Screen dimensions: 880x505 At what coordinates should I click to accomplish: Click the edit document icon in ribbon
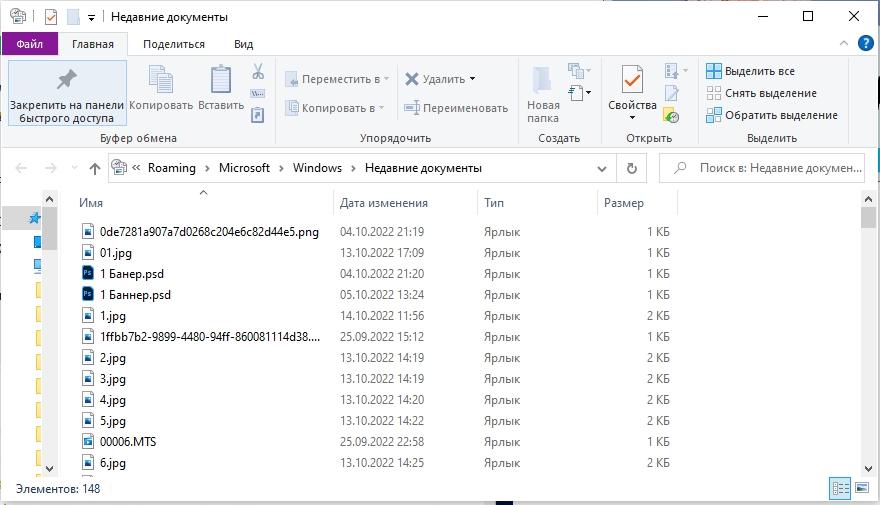click(671, 93)
